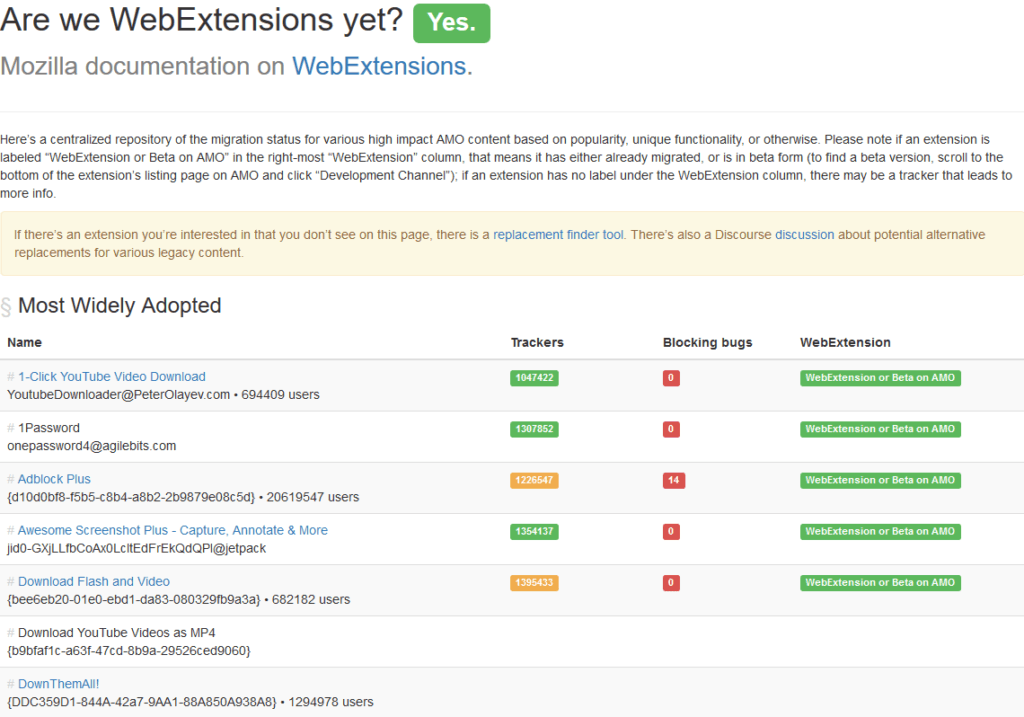Click blocking bugs badge in Awesome Screenshot row
The image size is (1024, 717).
pos(671,532)
